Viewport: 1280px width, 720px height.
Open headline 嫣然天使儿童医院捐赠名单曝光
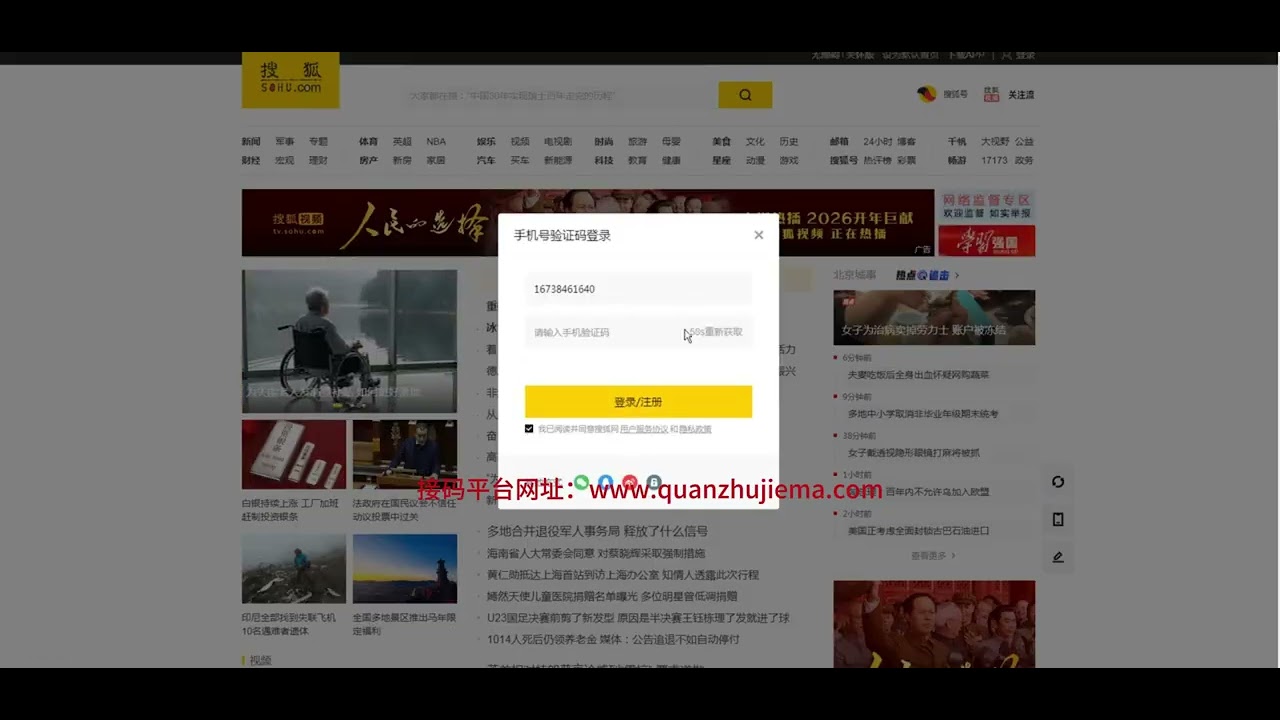pos(612,596)
